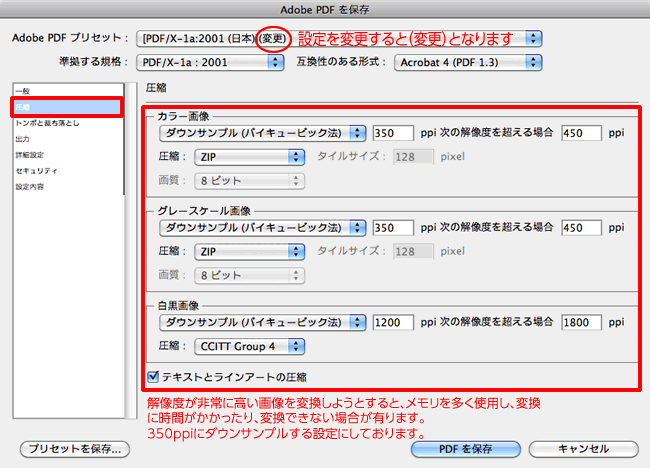Click グレースケール画像 タイルサイズ 128 field
The width and height of the screenshot is (650, 468).
pyautogui.click(x=413, y=252)
